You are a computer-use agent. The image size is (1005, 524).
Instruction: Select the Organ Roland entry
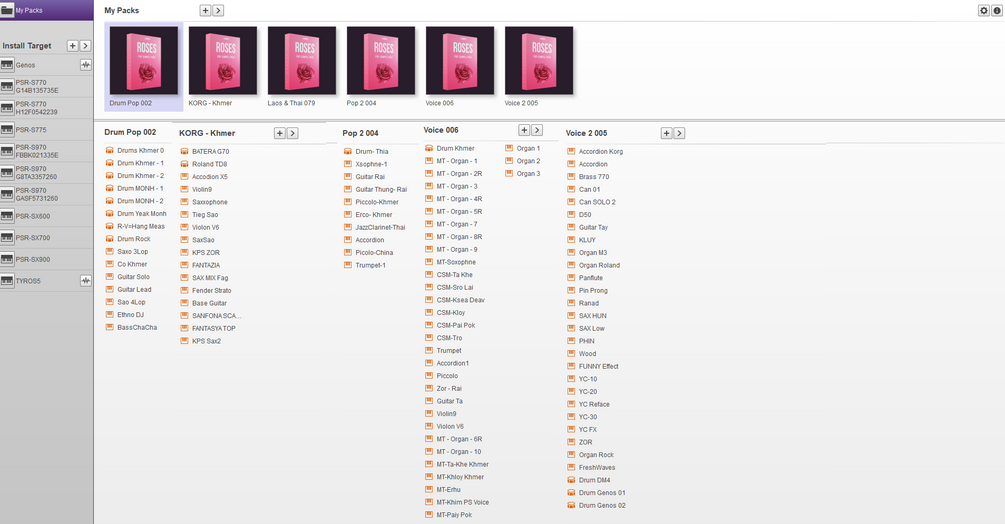click(599, 265)
